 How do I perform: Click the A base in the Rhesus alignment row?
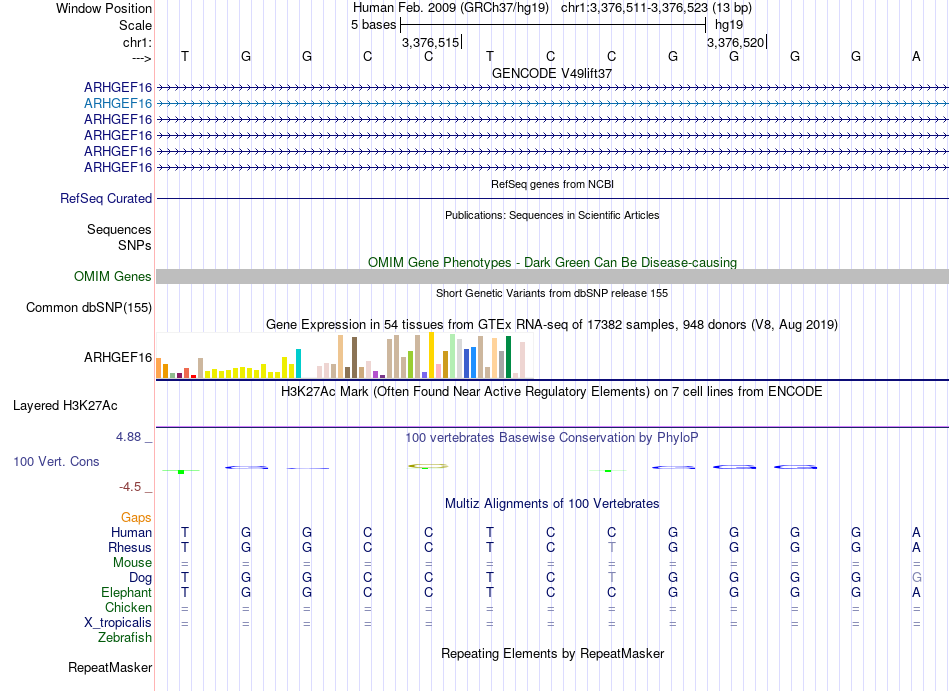coord(916,547)
